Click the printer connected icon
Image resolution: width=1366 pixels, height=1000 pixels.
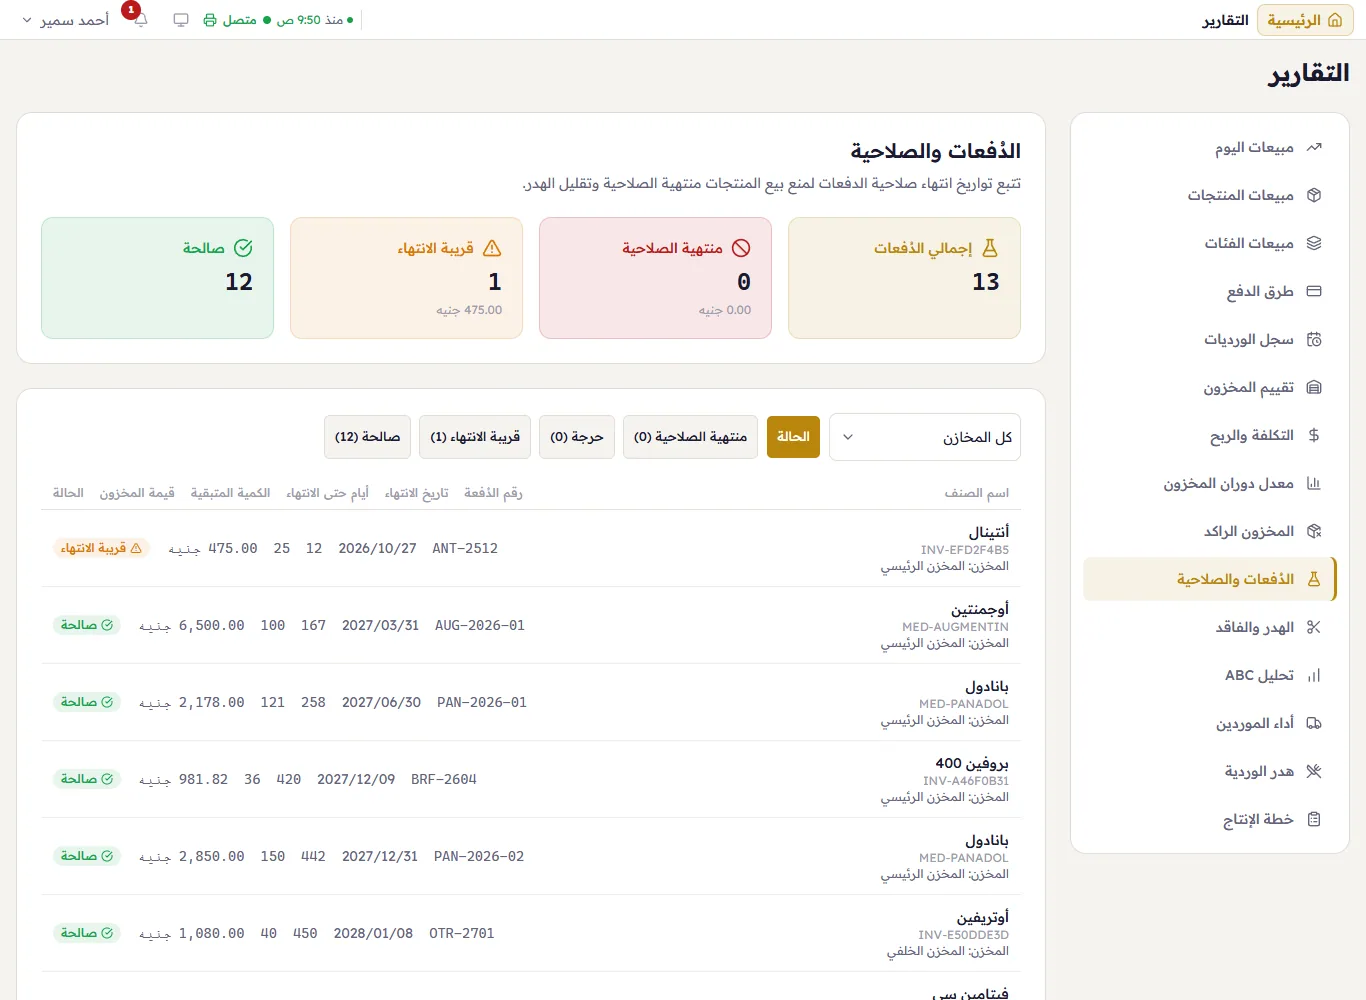click(x=210, y=20)
